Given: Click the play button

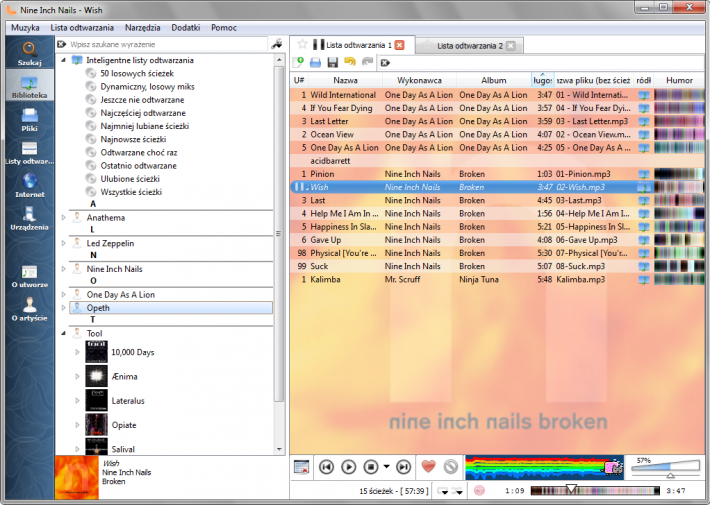Looking at the screenshot, I should (349, 467).
